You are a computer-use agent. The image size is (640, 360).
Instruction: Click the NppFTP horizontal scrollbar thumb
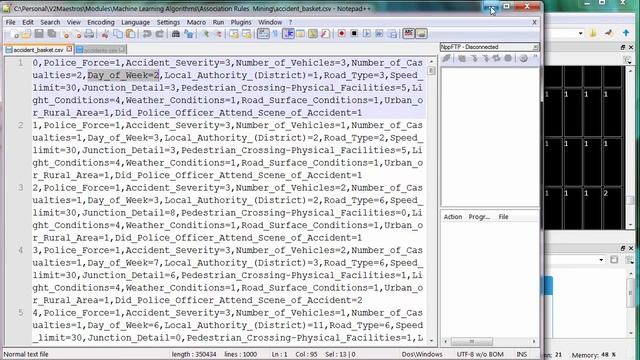tap(471, 341)
